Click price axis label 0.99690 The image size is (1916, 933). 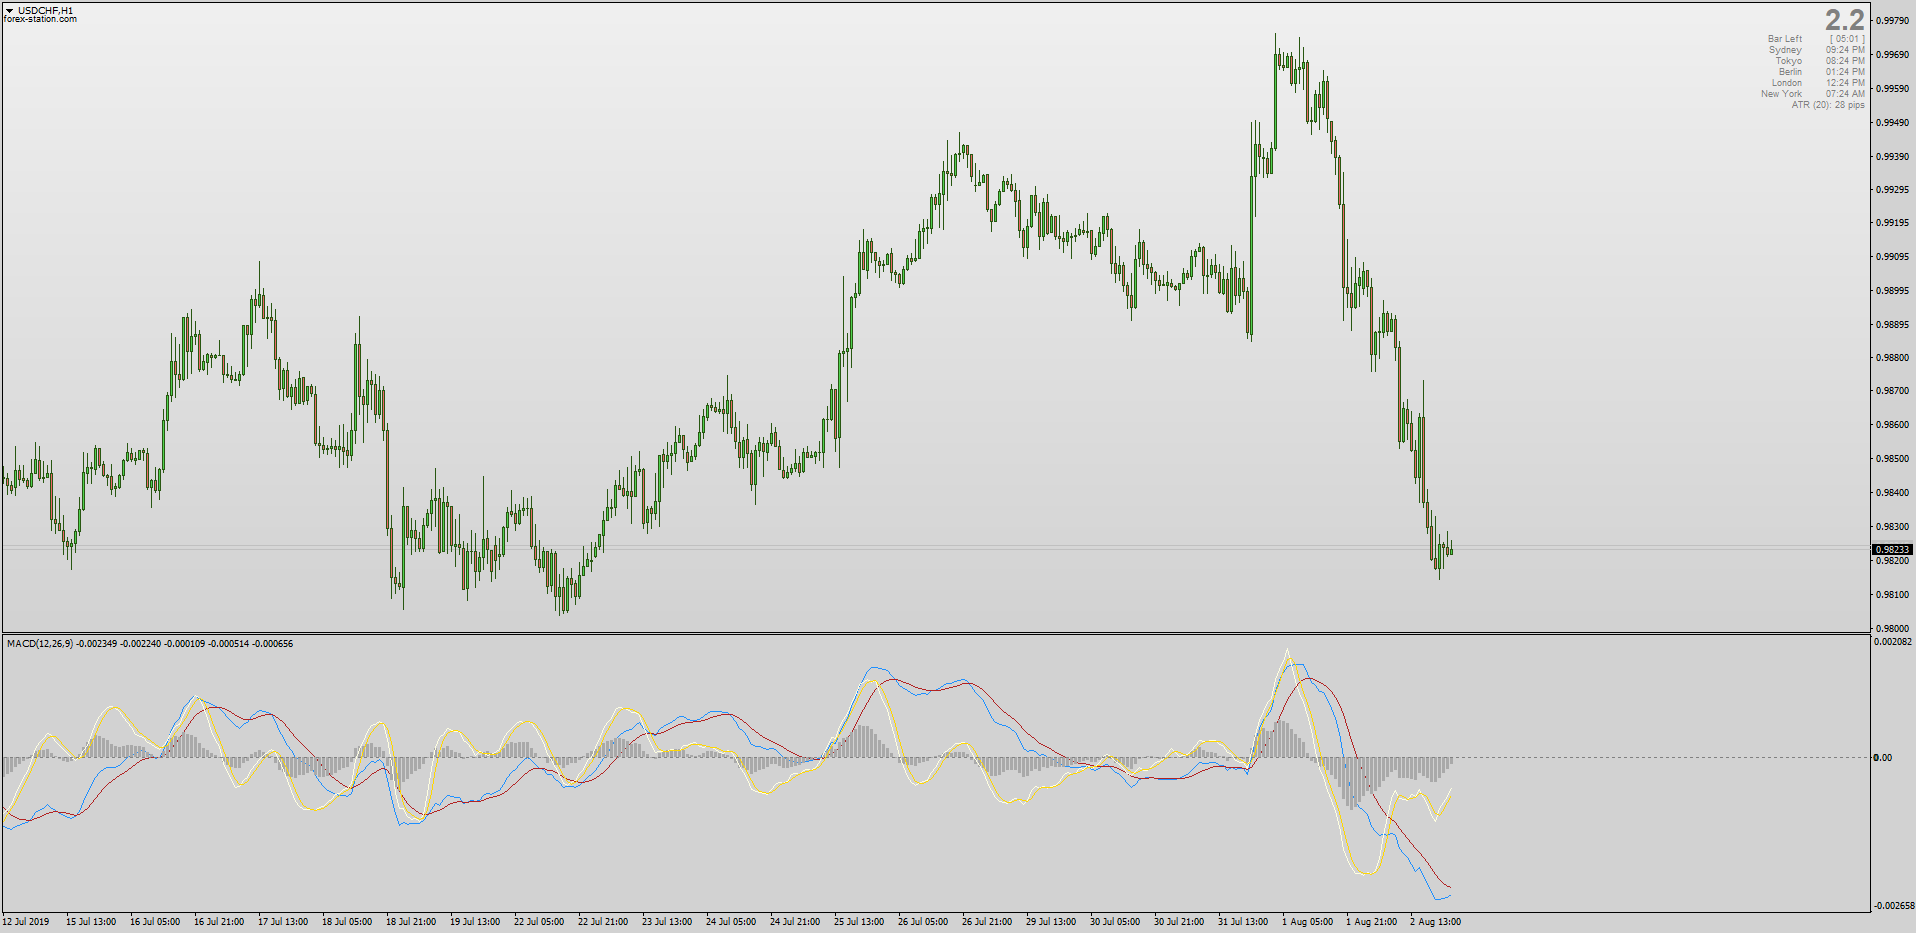(x=1894, y=55)
